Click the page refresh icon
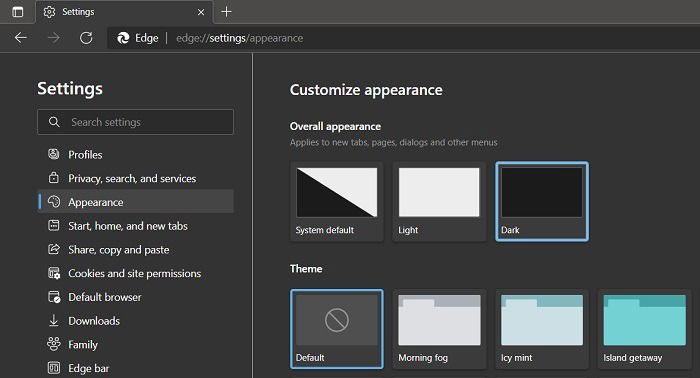700x378 pixels. point(86,38)
